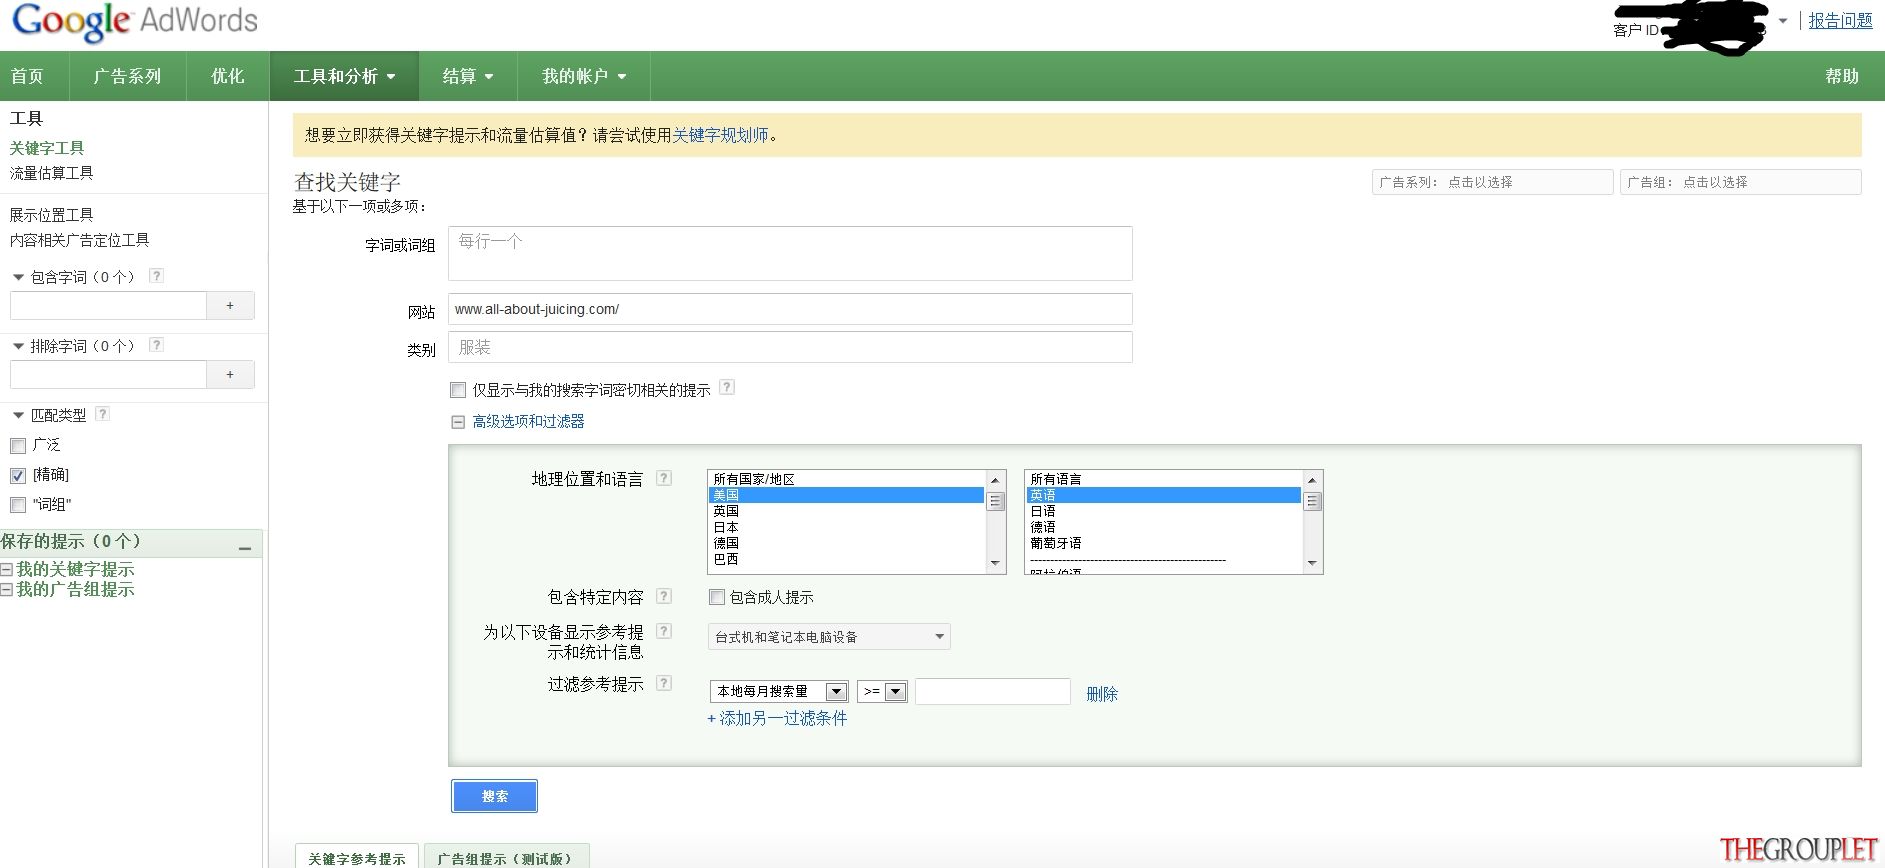The image size is (1885, 868).
Task: Click the blue 搜索 button
Action: point(495,796)
